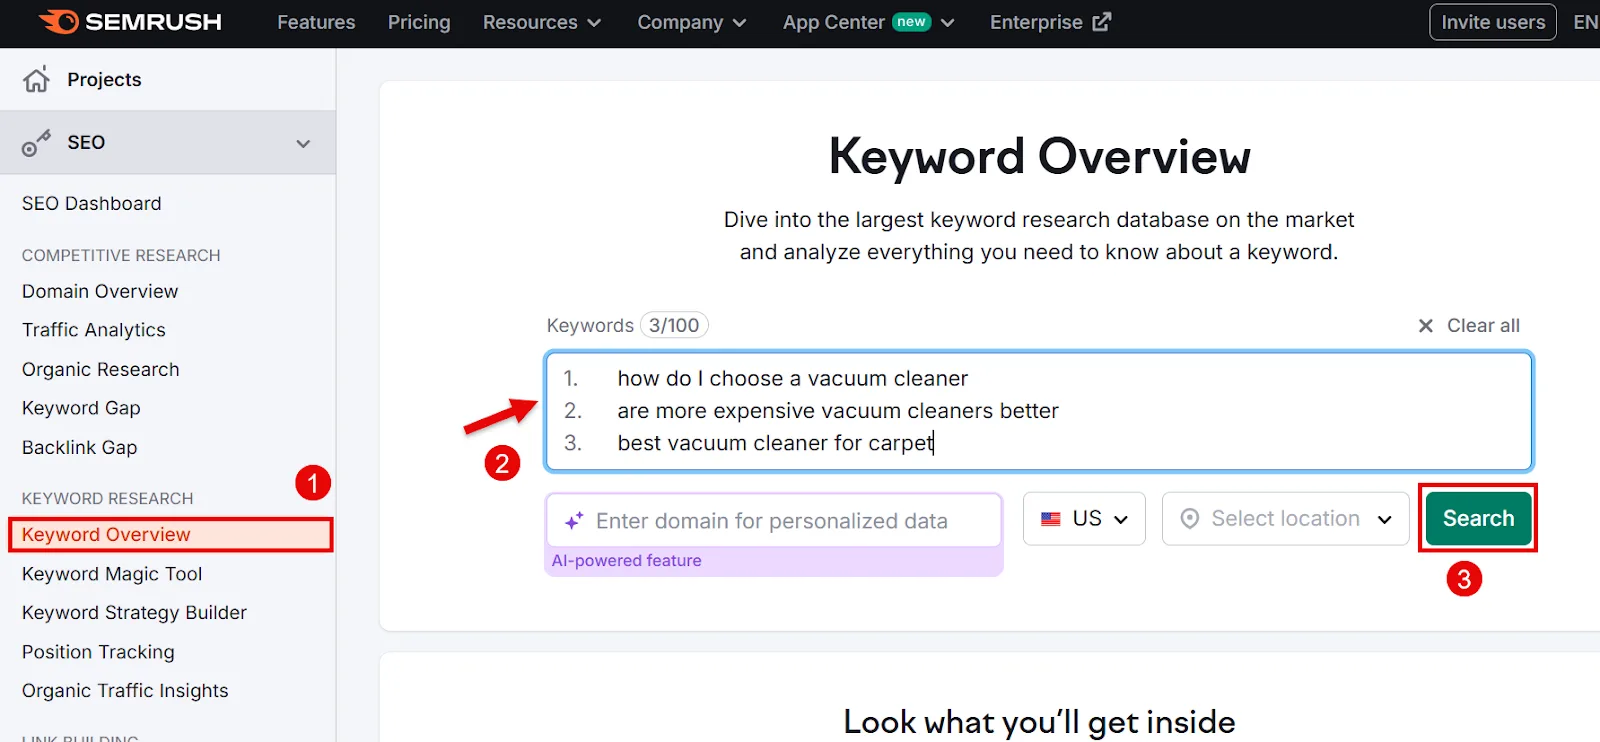Open Keyword Gap in sidebar
This screenshot has width=1600, height=742.
point(81,408)
